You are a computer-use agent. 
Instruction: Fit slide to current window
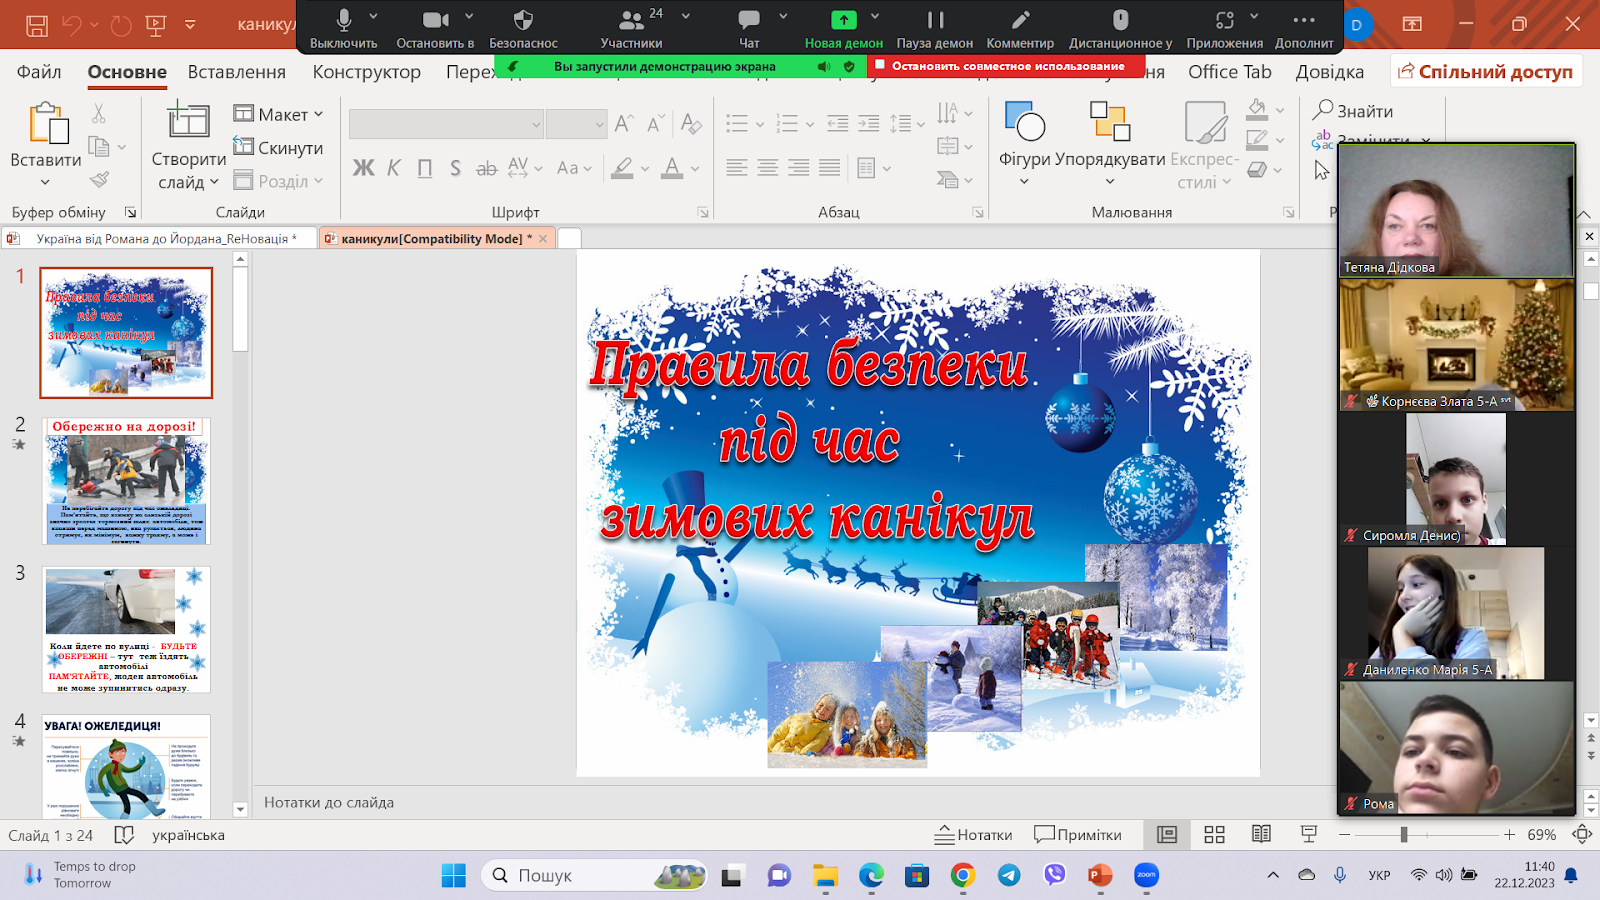1582,834
